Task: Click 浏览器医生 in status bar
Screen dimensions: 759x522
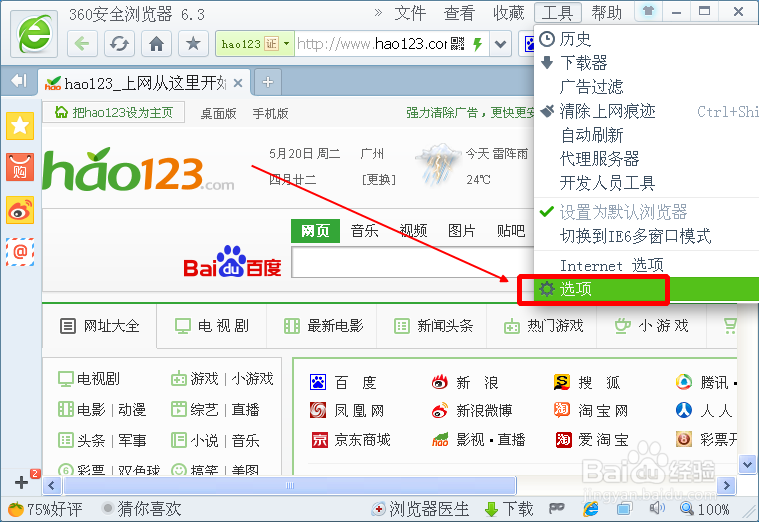Action: (x=420, y=509)
